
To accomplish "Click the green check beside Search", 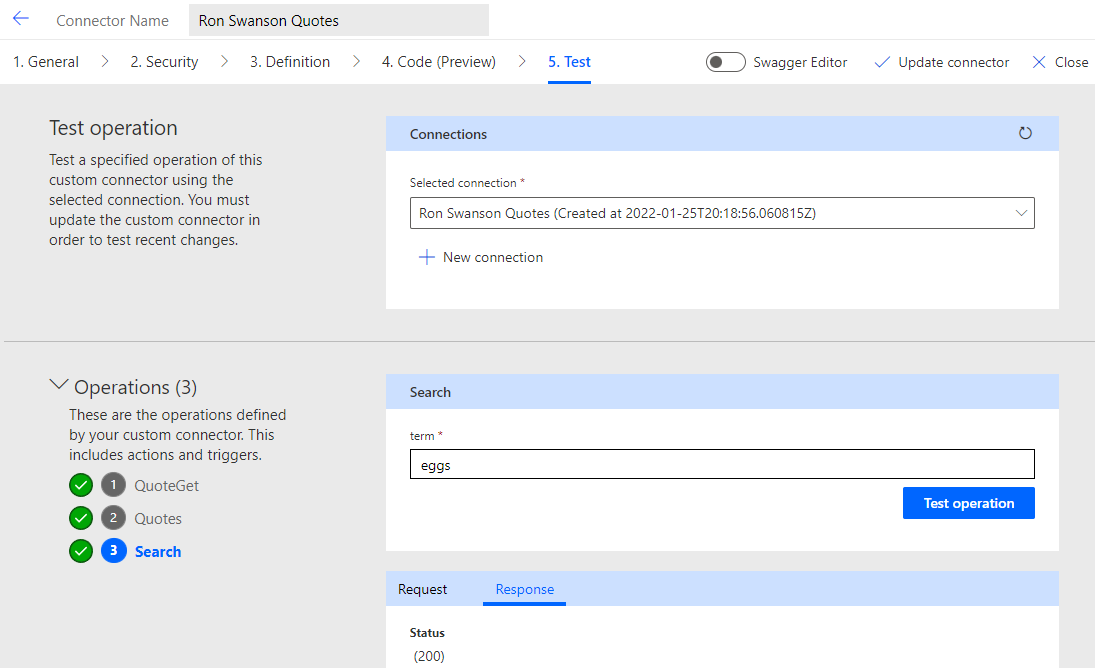I will [81, 551].
